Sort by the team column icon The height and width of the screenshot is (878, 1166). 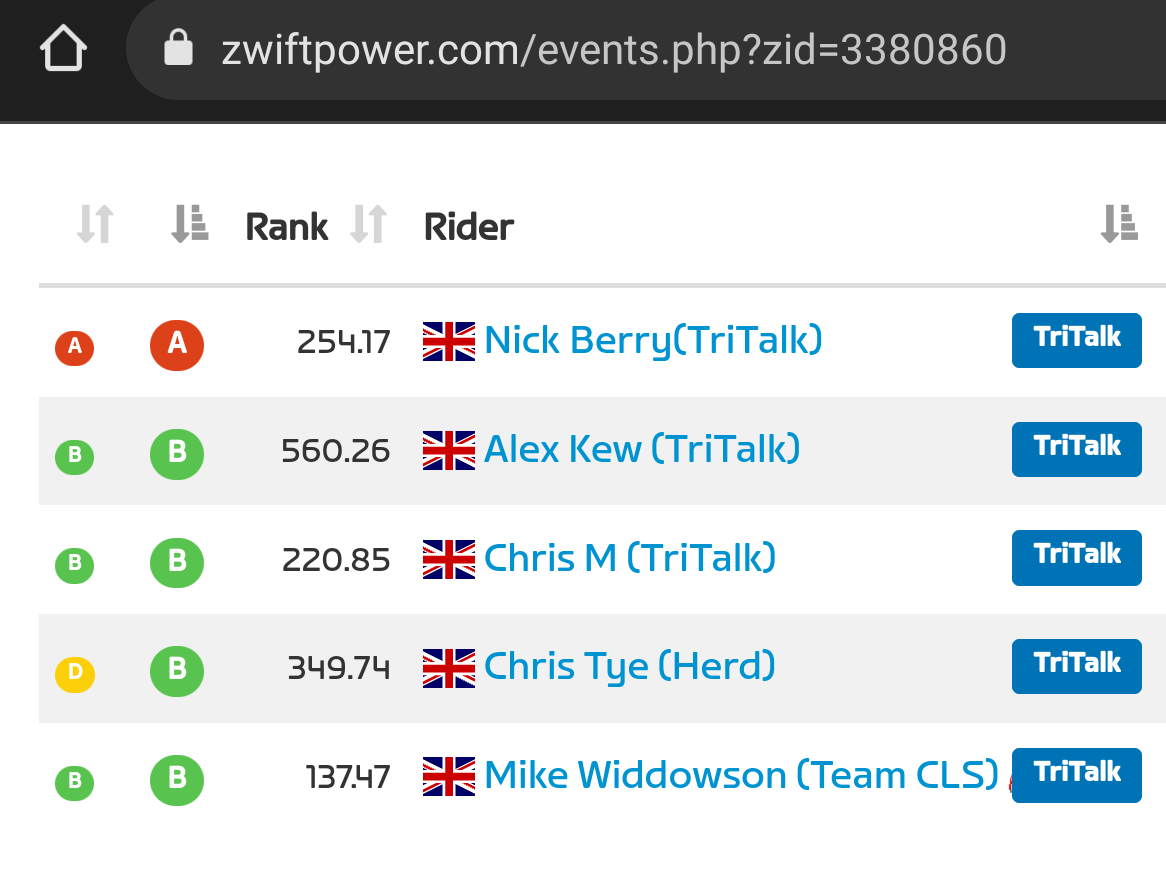[1119, 224]
